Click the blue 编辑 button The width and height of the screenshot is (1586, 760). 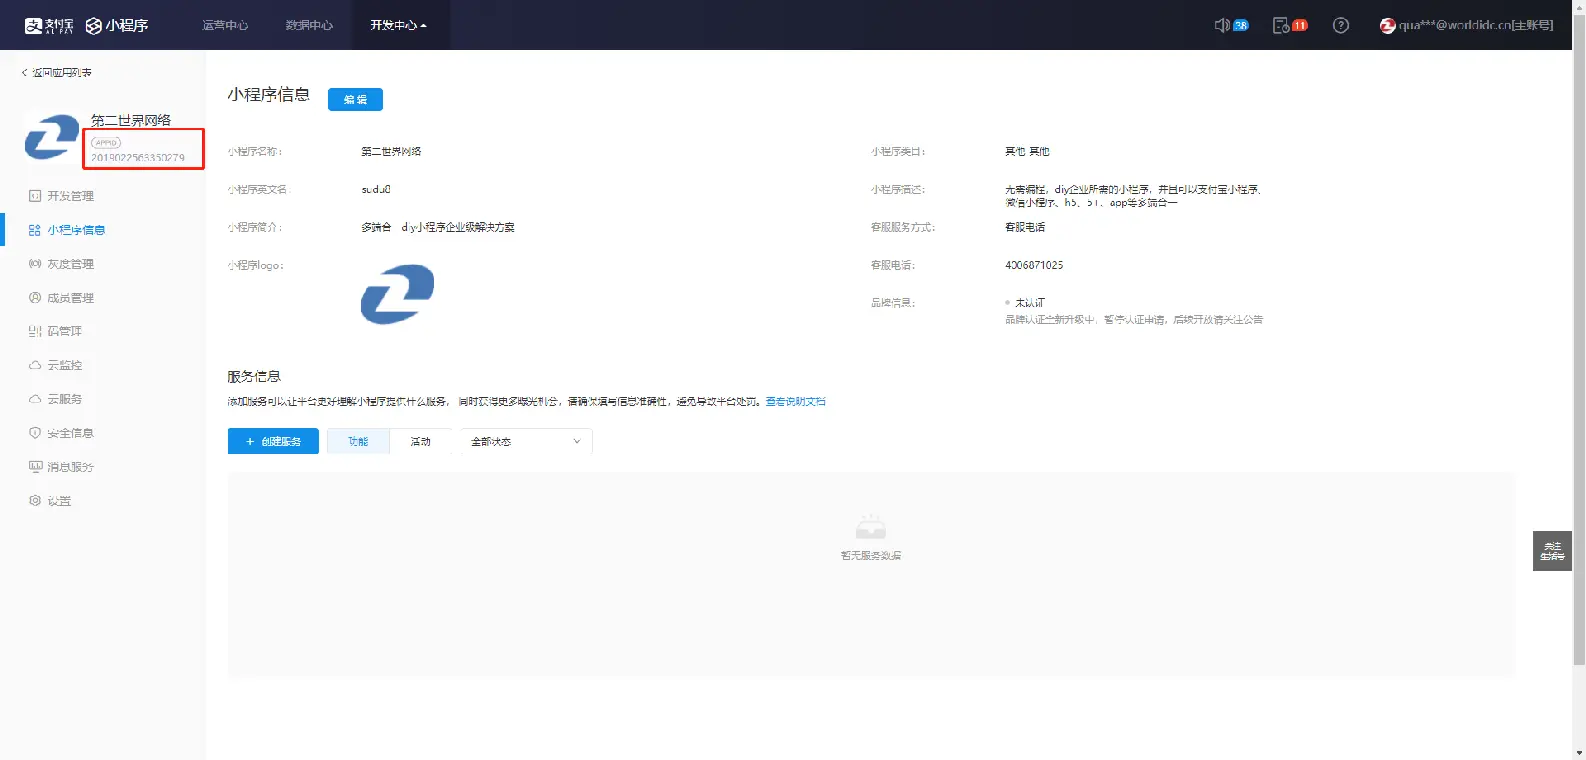355,99
